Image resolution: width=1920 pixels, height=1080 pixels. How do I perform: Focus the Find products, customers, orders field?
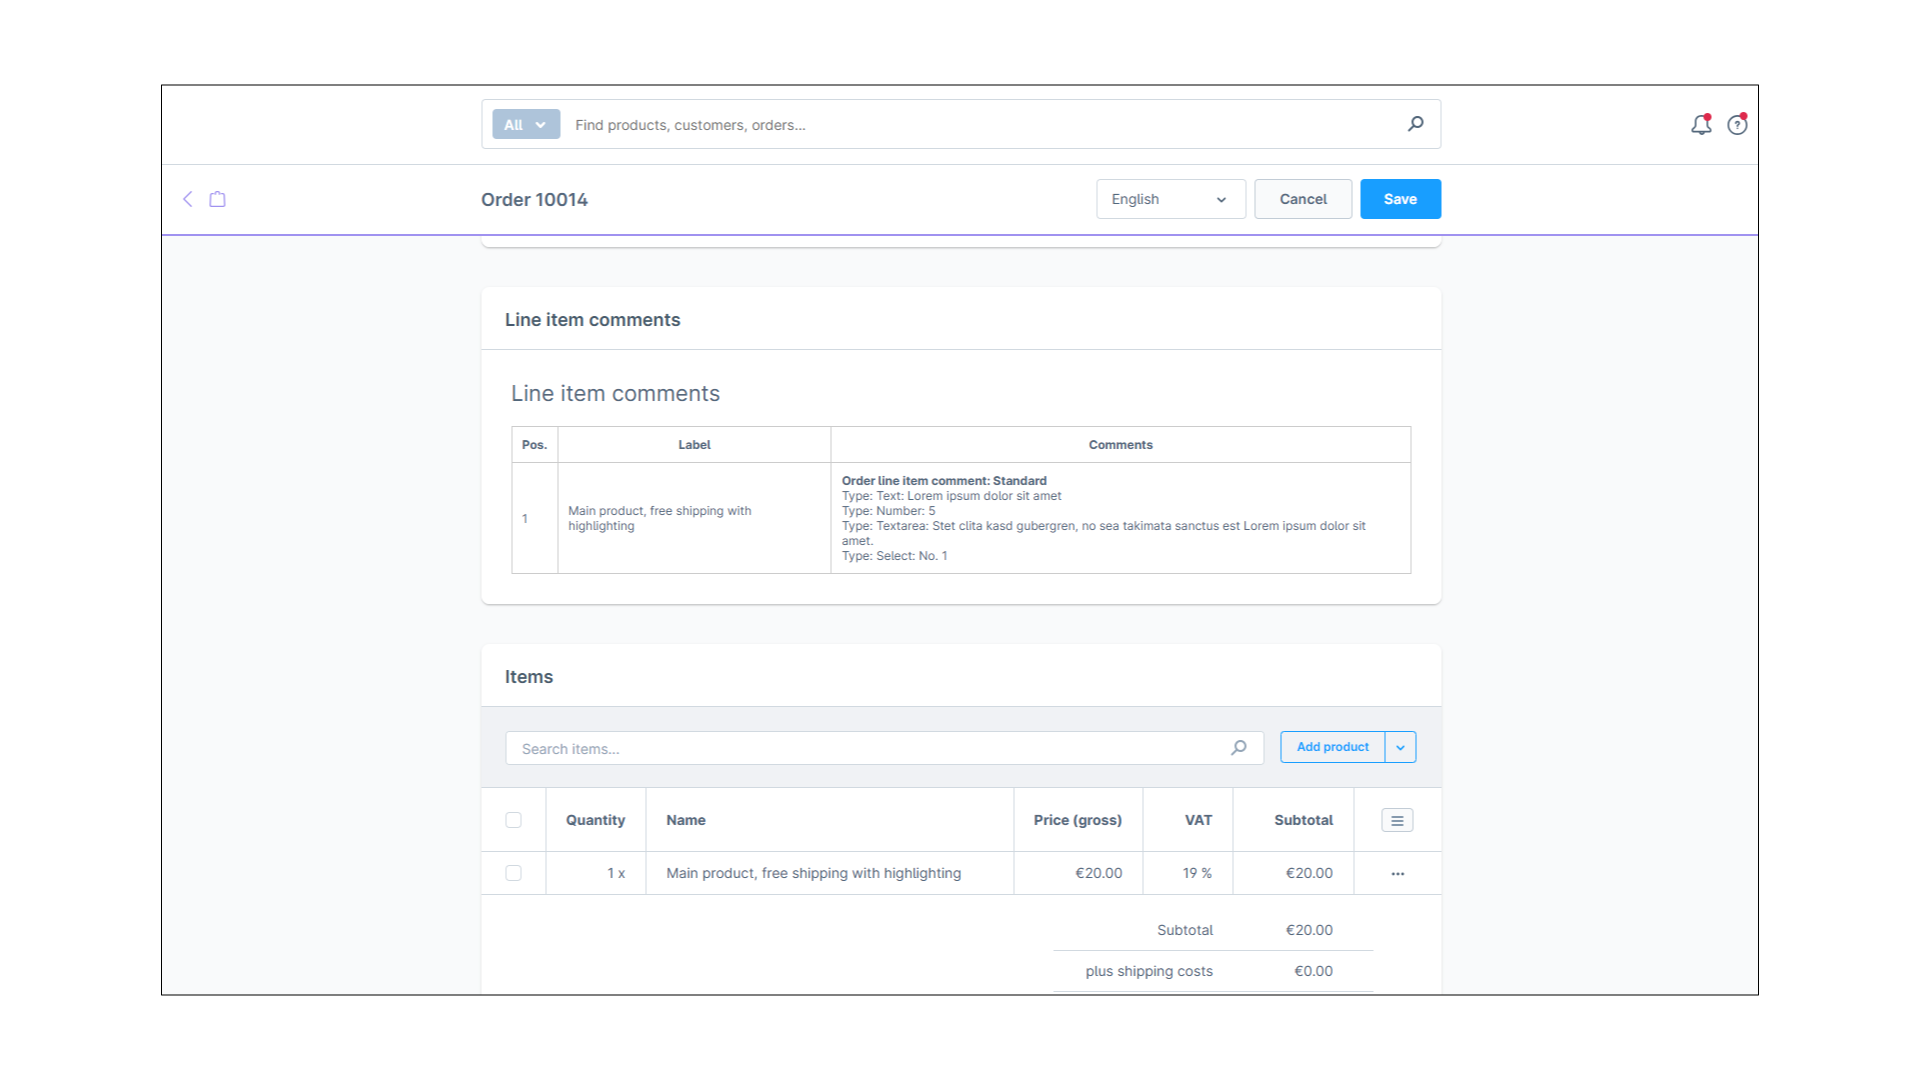click(980, 125)
